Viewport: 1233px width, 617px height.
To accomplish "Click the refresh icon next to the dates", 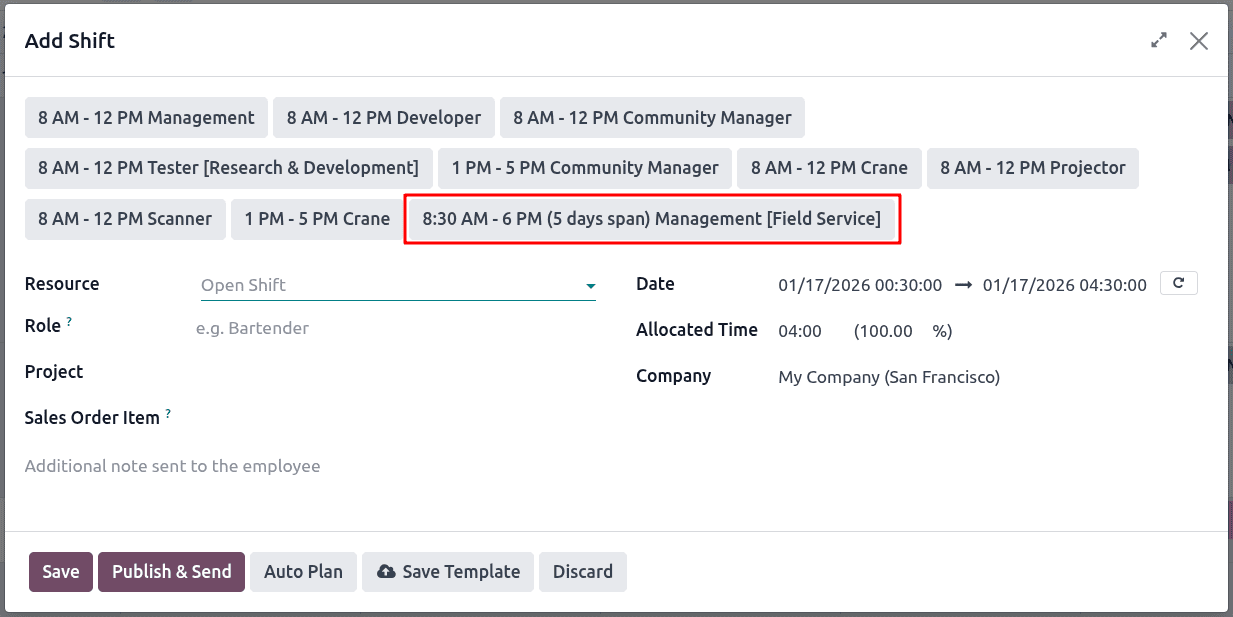I will 1178,283.
